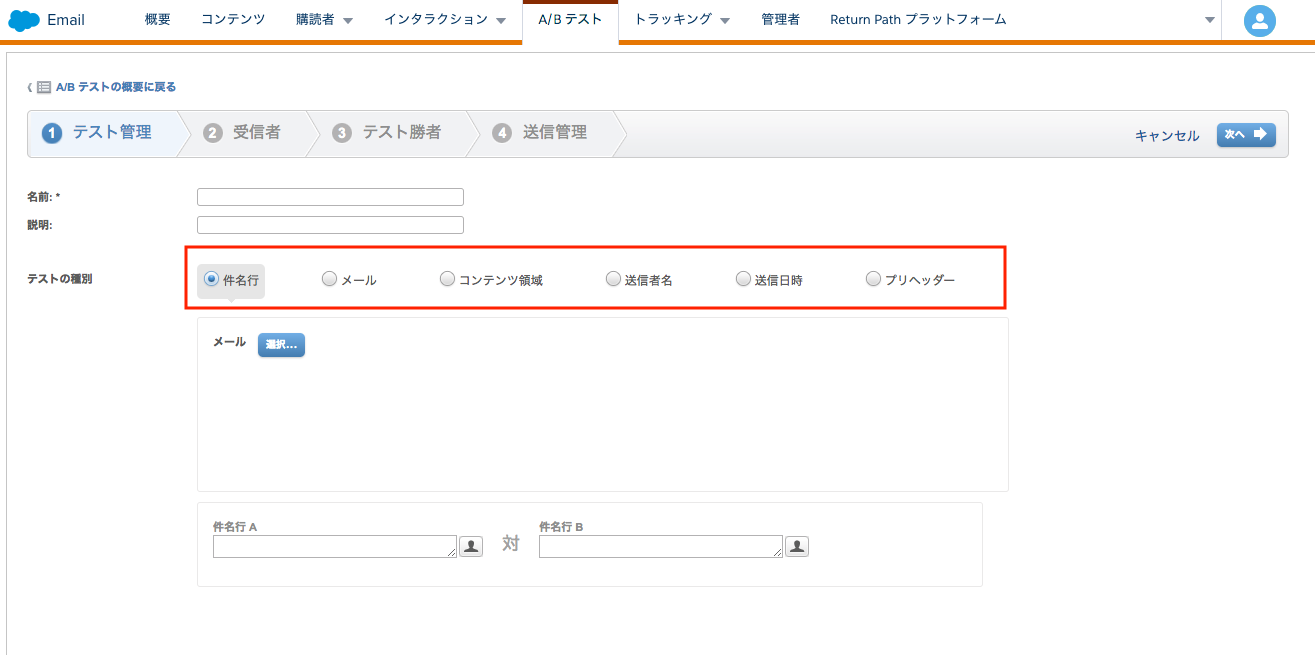Open the 概要 tab
1315x655 pixels.
(158, 20)
